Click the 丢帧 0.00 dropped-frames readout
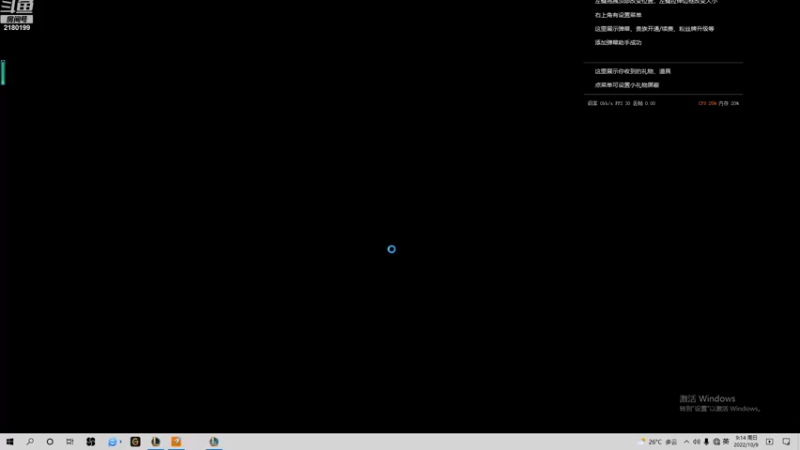Viewport: 800px width, 450px height. click(x=644, y=104)
